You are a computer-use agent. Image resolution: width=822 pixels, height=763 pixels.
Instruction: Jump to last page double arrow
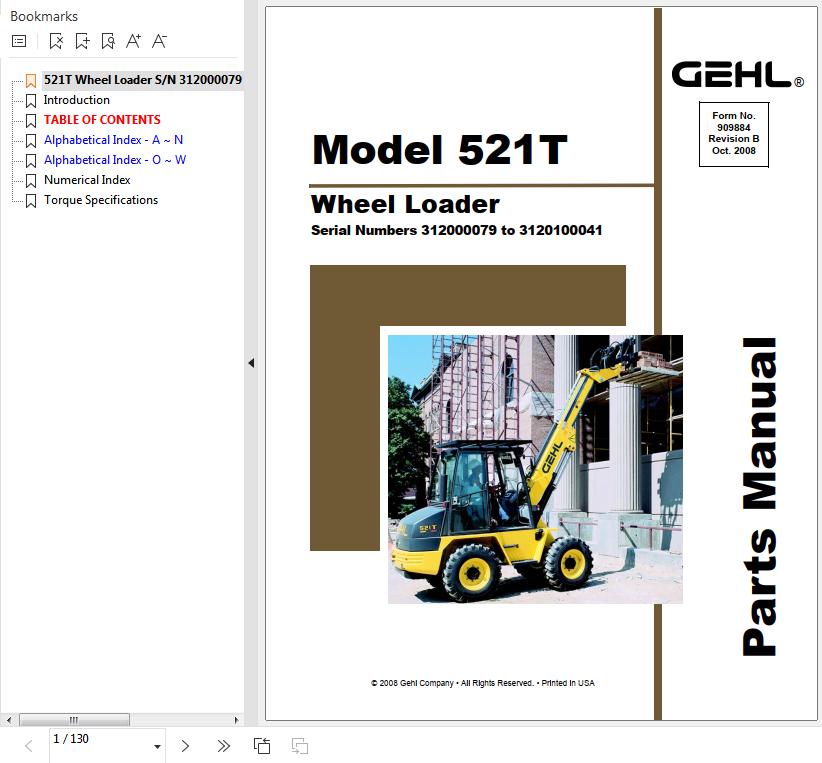click(224, 746)
